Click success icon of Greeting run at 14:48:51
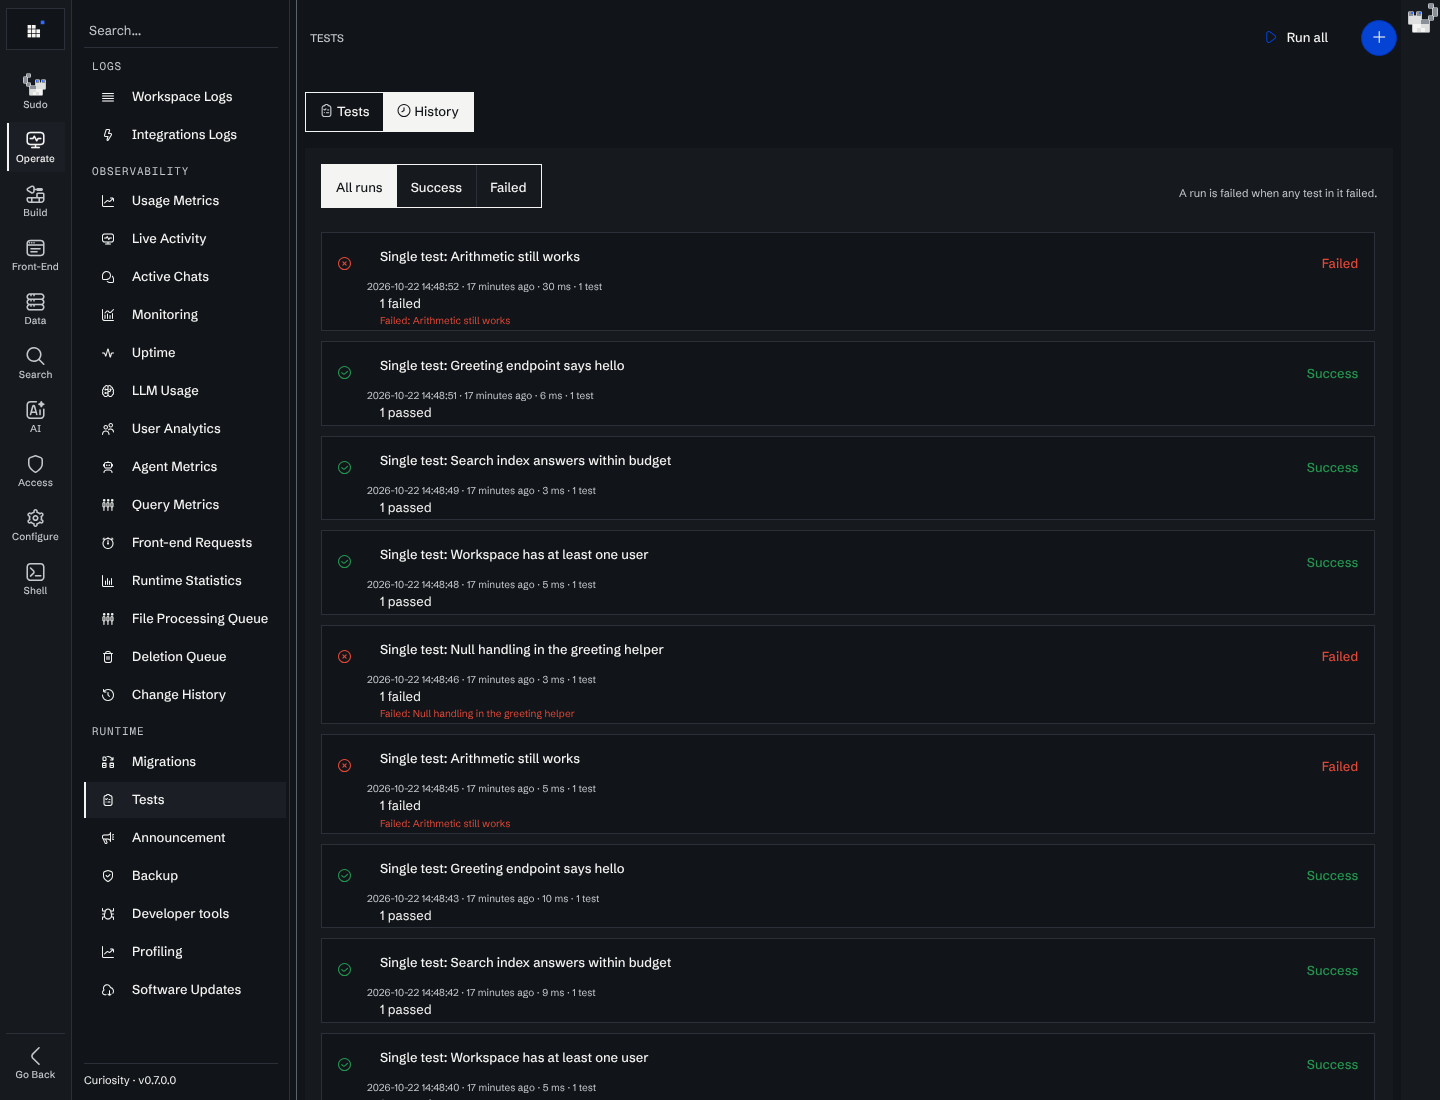Image resolution: width=1440 pixels, height=1100 pixels. point(344,373)
